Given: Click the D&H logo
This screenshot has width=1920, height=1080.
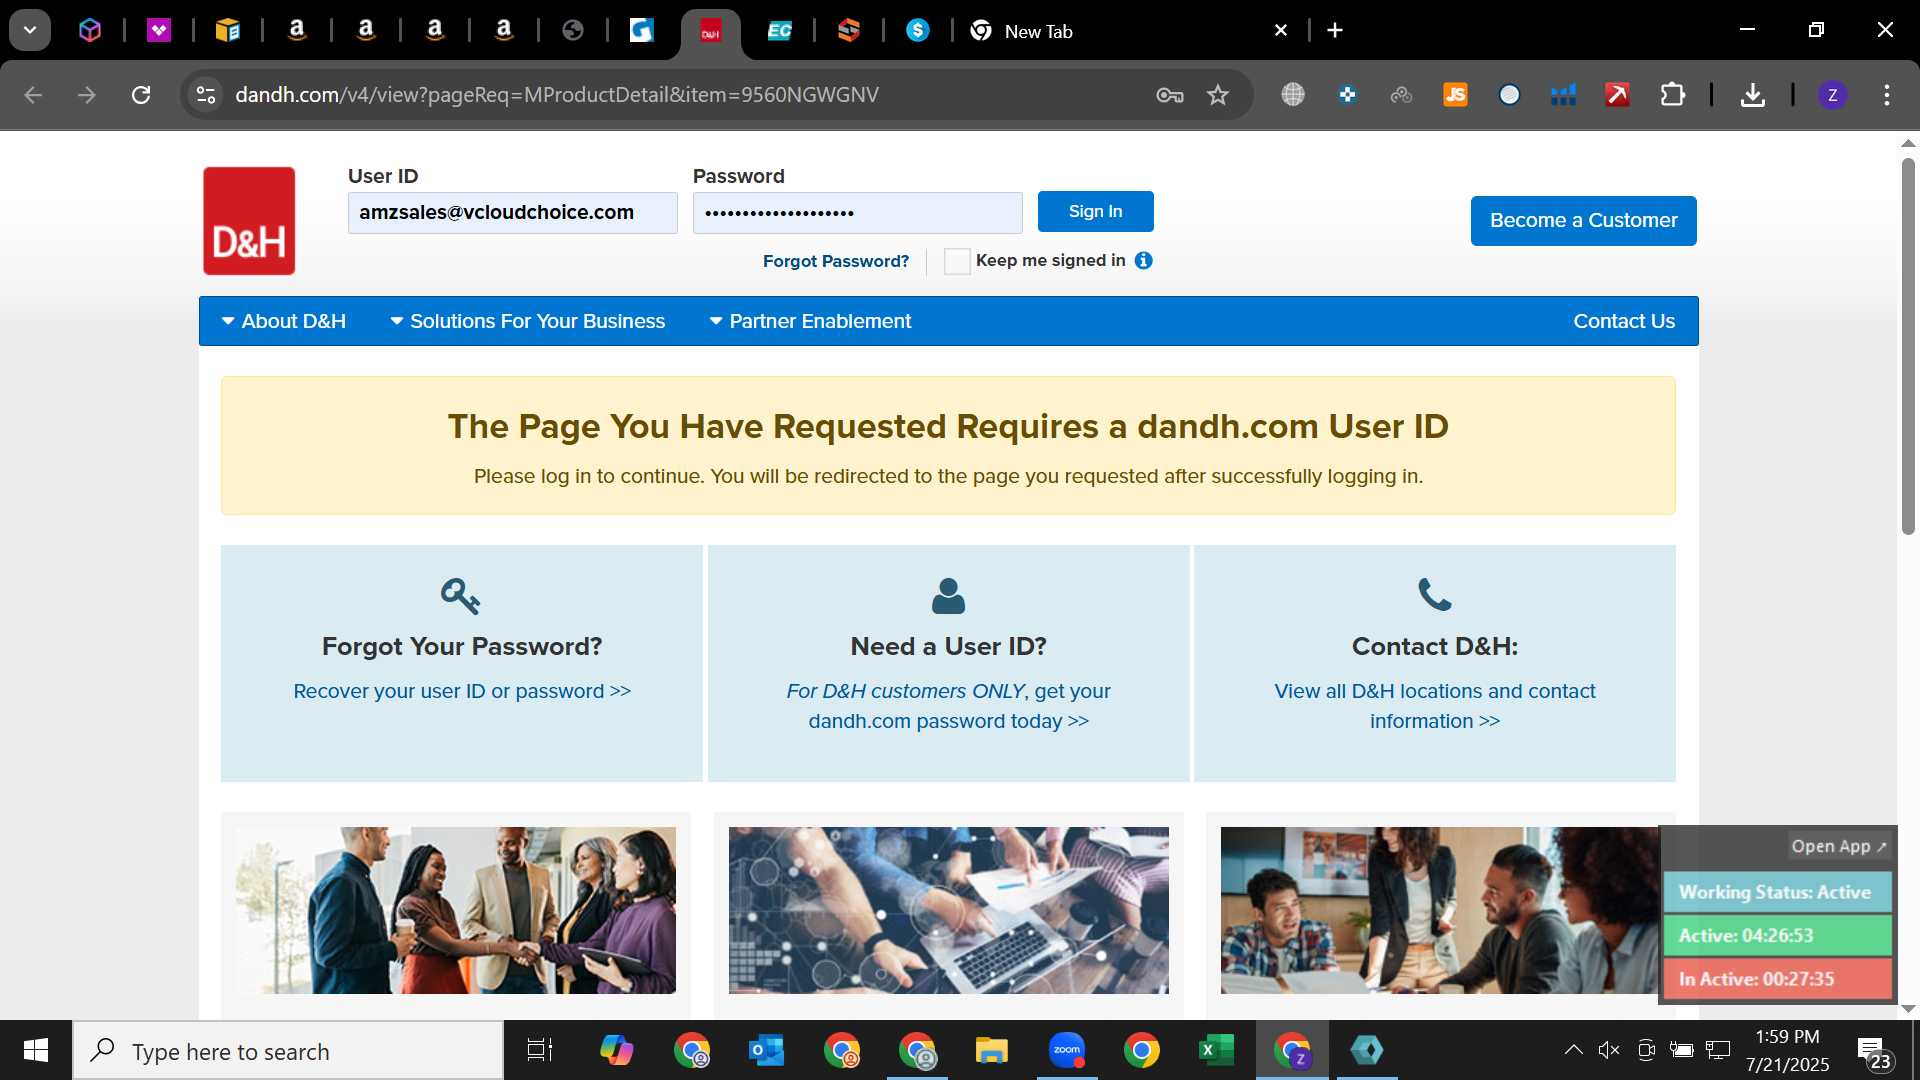Looking at the screenshot, I should pos(249,221).
